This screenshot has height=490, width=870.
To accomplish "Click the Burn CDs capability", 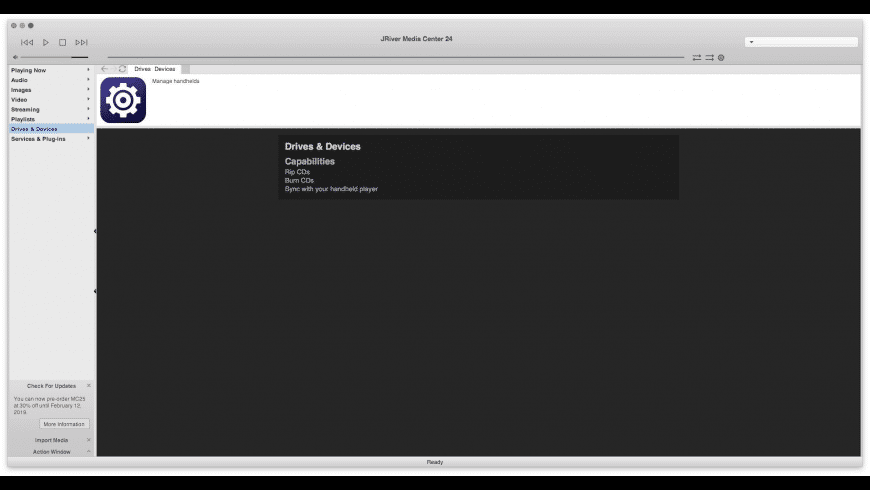I will 299,180.
